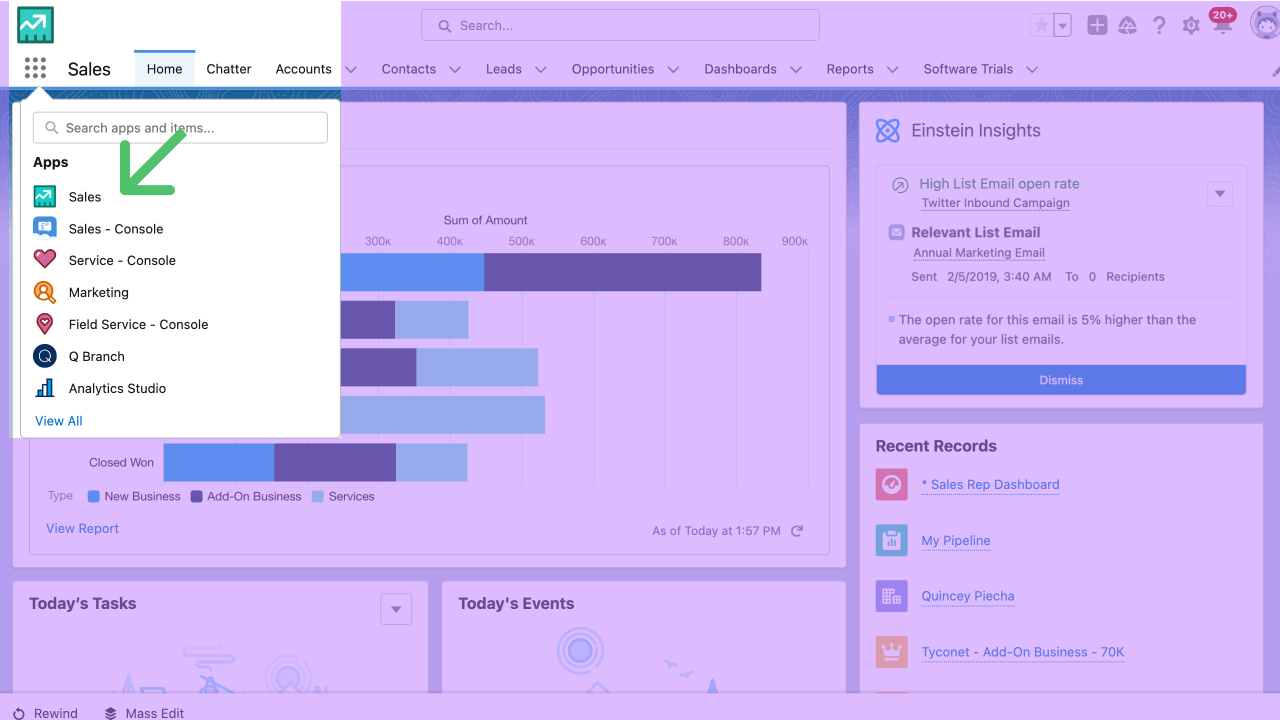Expand the Dashboards tab dropdown chevron

pyautogui.click(x=796, y=69)
